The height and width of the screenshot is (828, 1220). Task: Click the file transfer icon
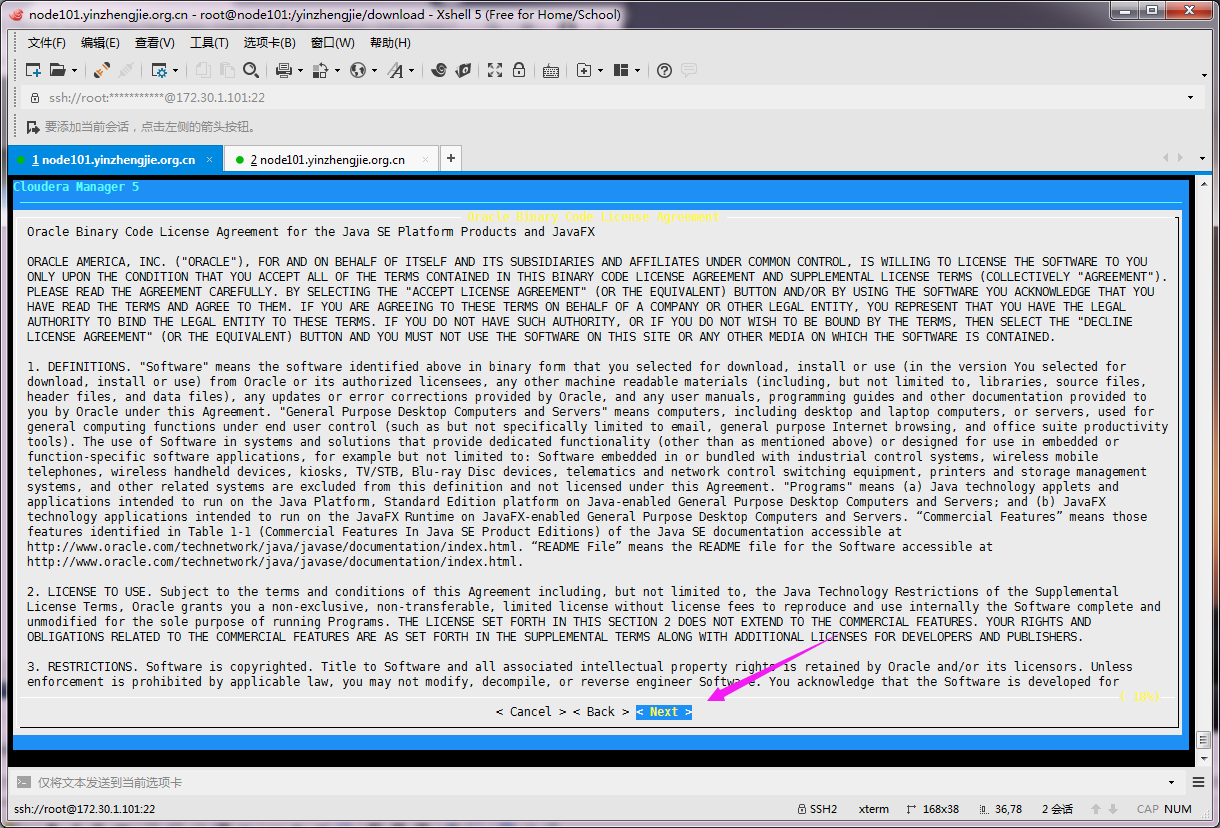(321, 70)
